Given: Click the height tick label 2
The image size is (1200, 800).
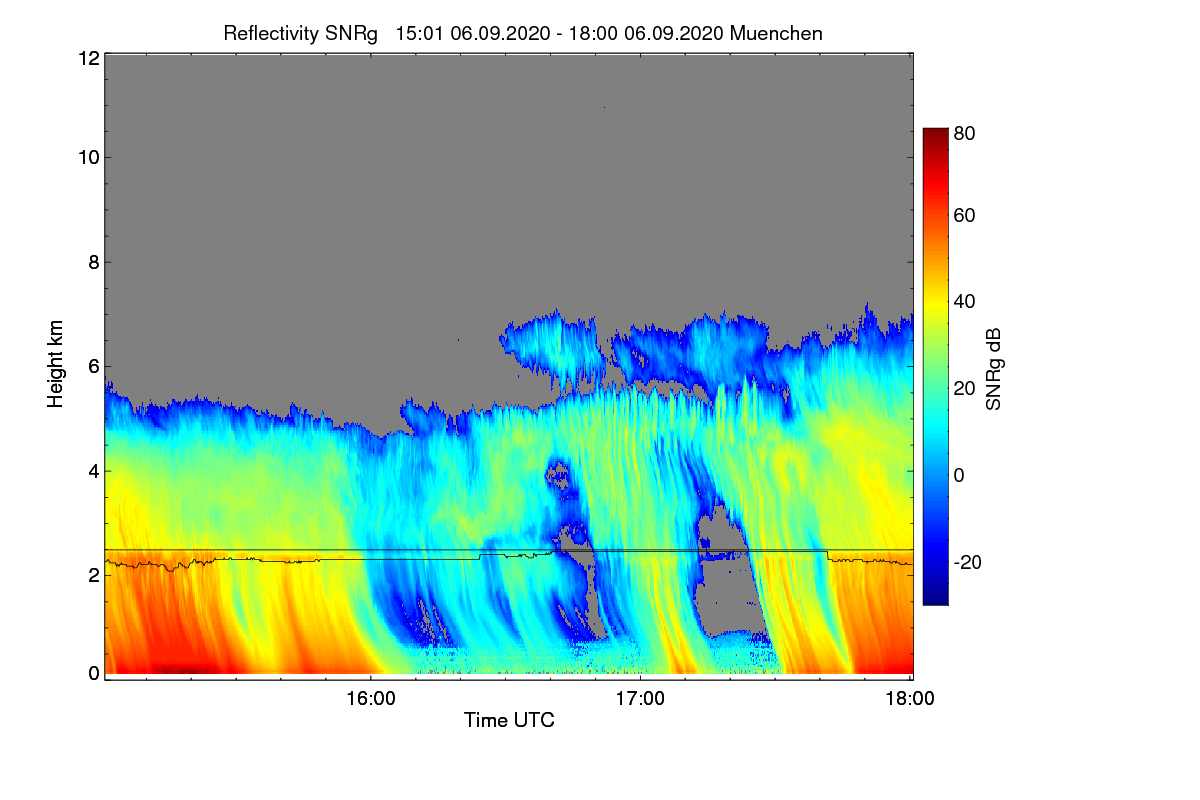Looking at the screenshot, I should click(93, 574).
